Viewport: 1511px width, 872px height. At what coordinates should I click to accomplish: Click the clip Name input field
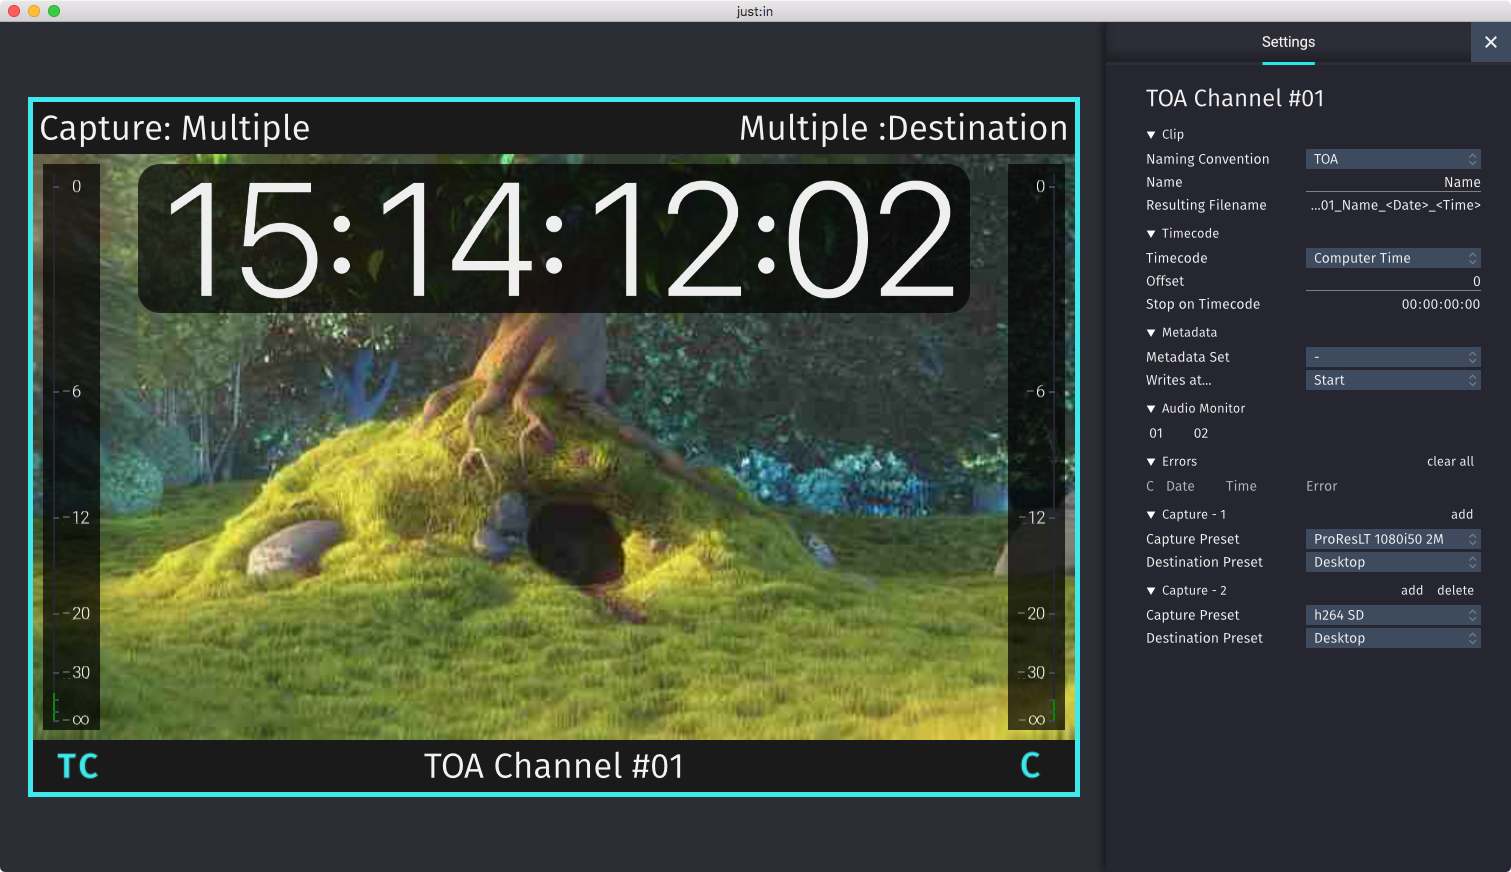pyautogui.click(x=1393, y=182)
